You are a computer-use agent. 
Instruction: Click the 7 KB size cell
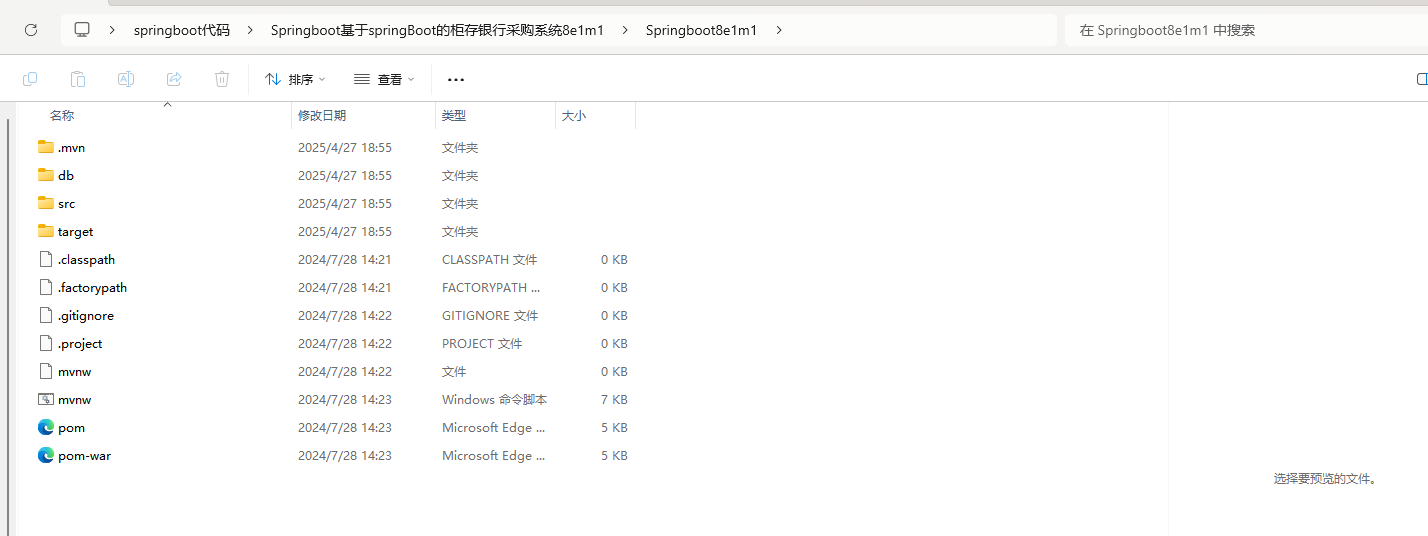tap(614, 399)
